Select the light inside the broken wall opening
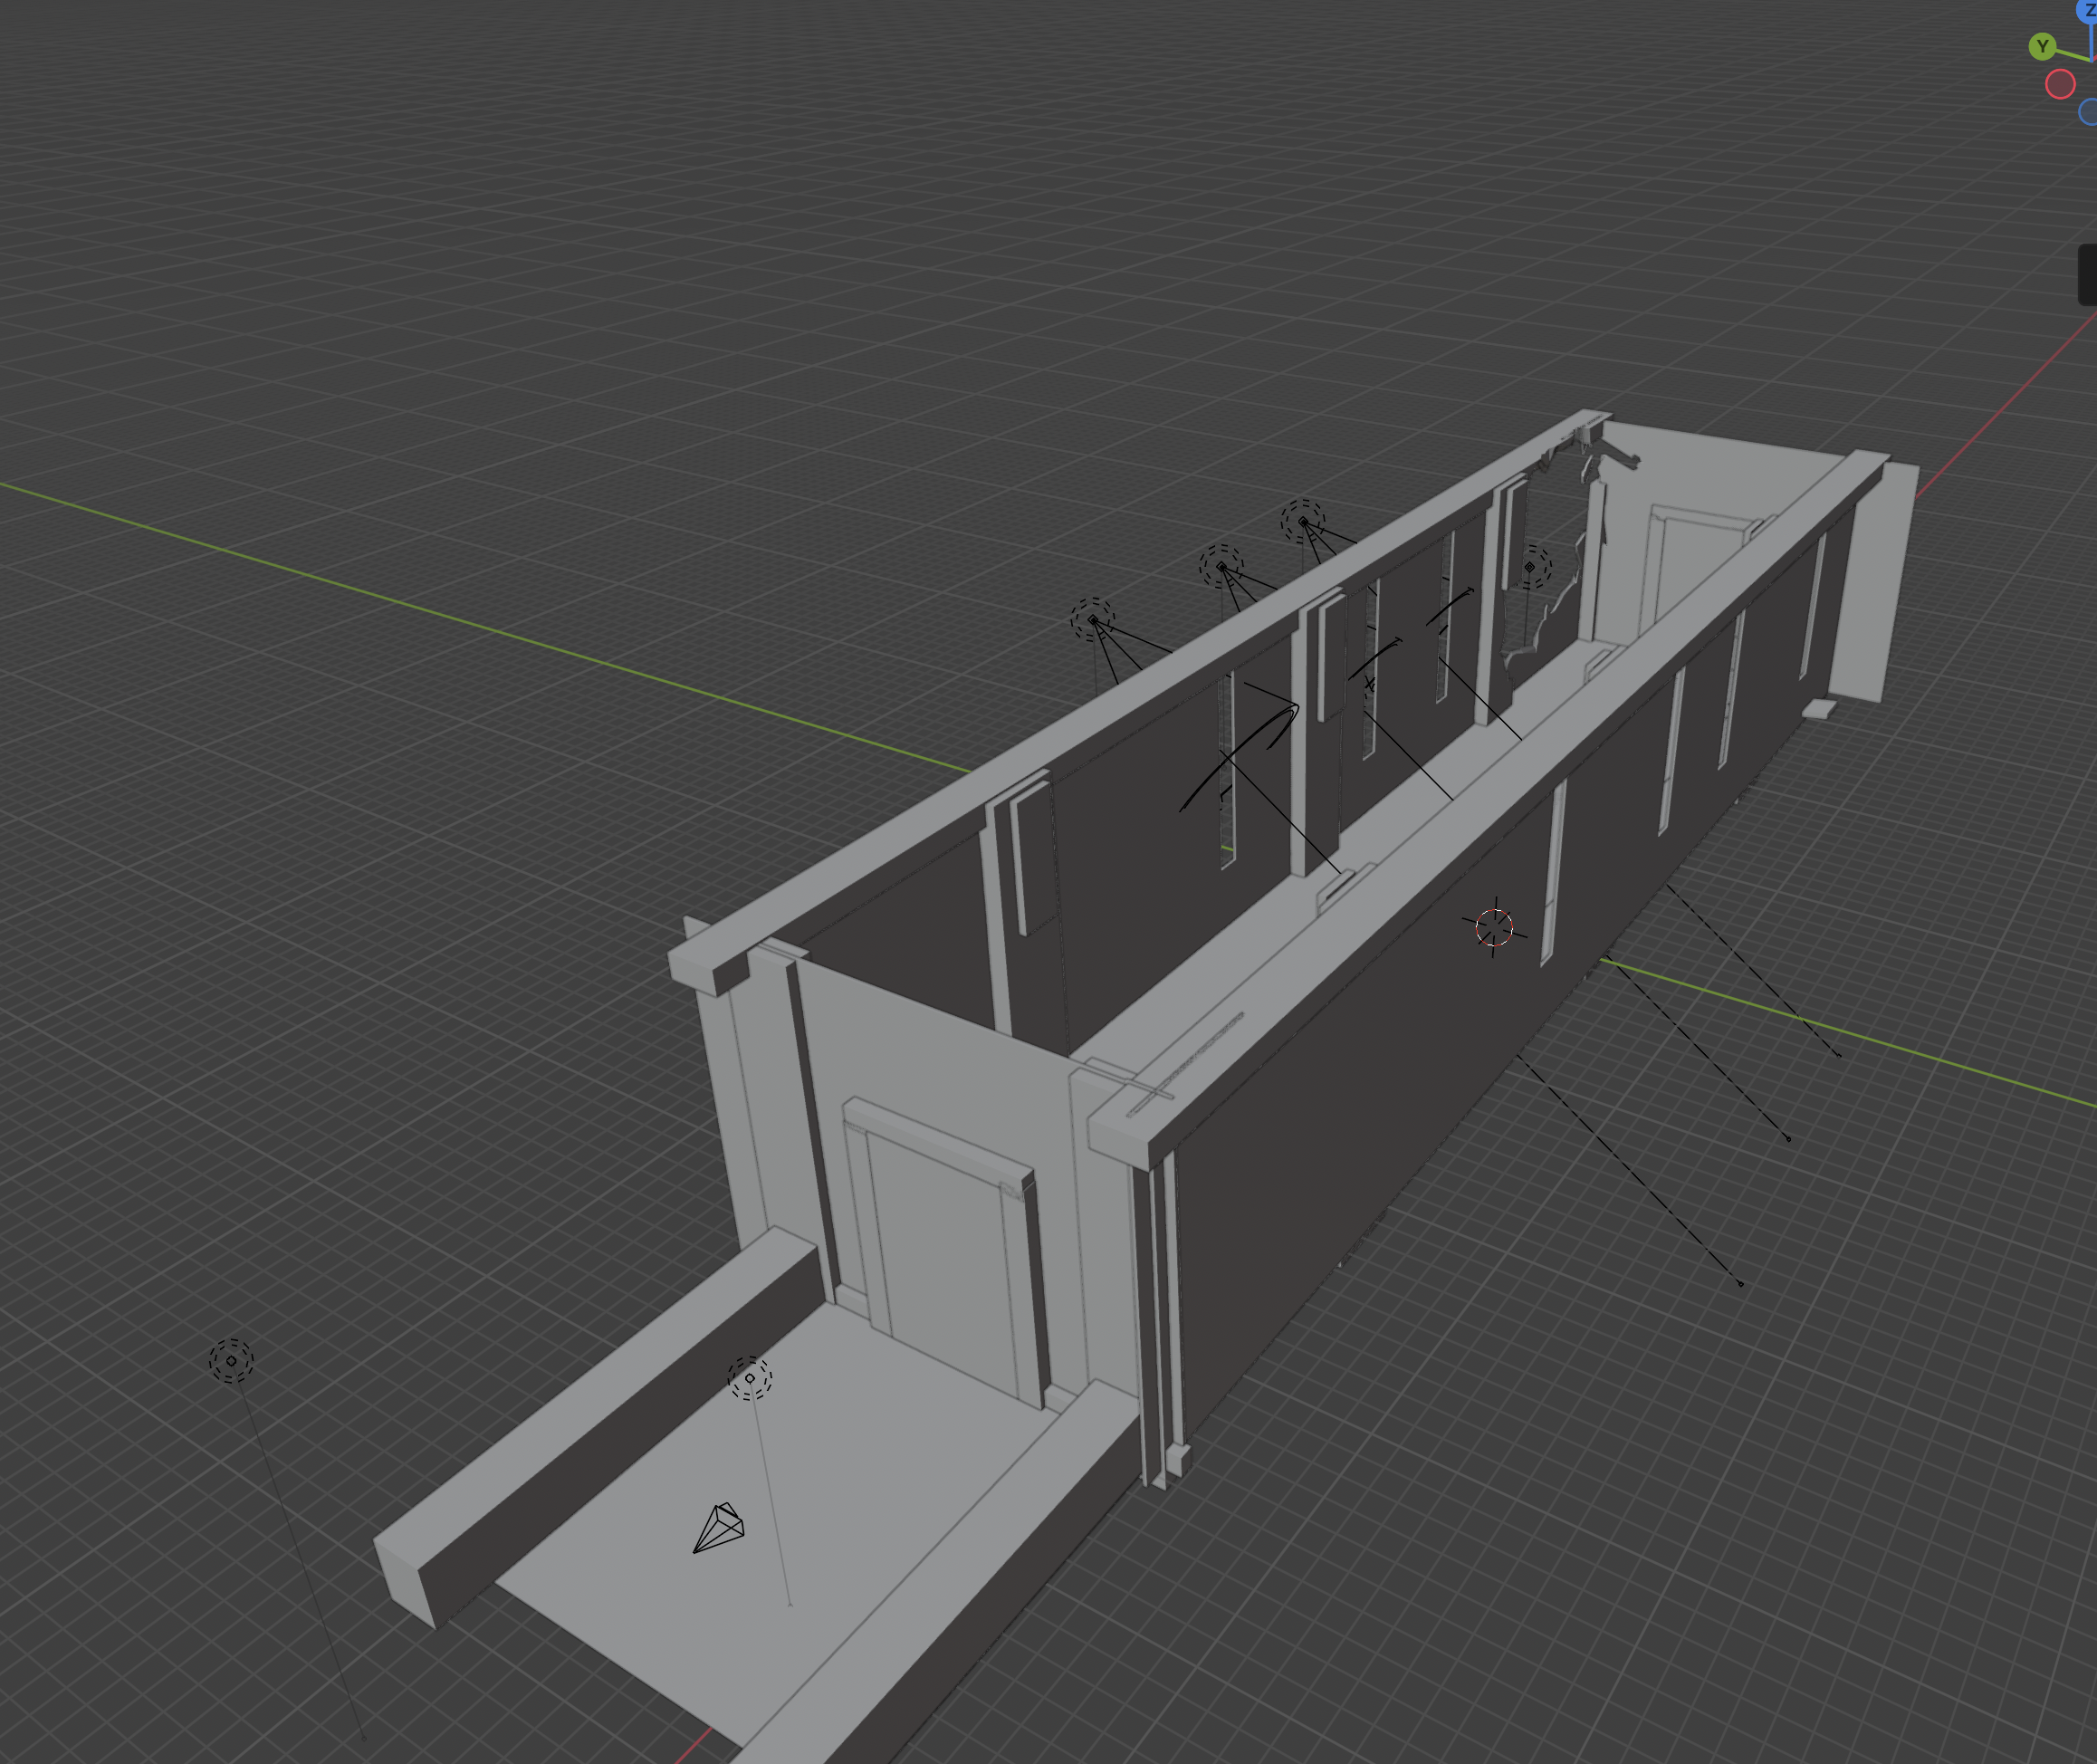 point(1530,567)
